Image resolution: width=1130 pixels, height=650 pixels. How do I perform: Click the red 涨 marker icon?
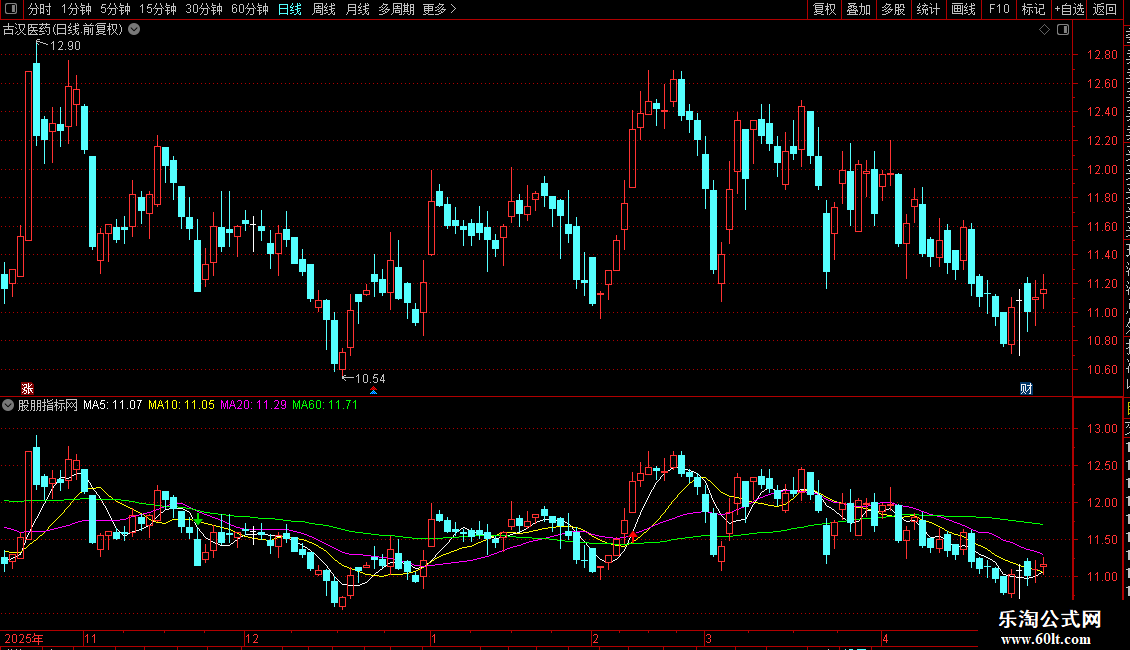pos(27,388)
